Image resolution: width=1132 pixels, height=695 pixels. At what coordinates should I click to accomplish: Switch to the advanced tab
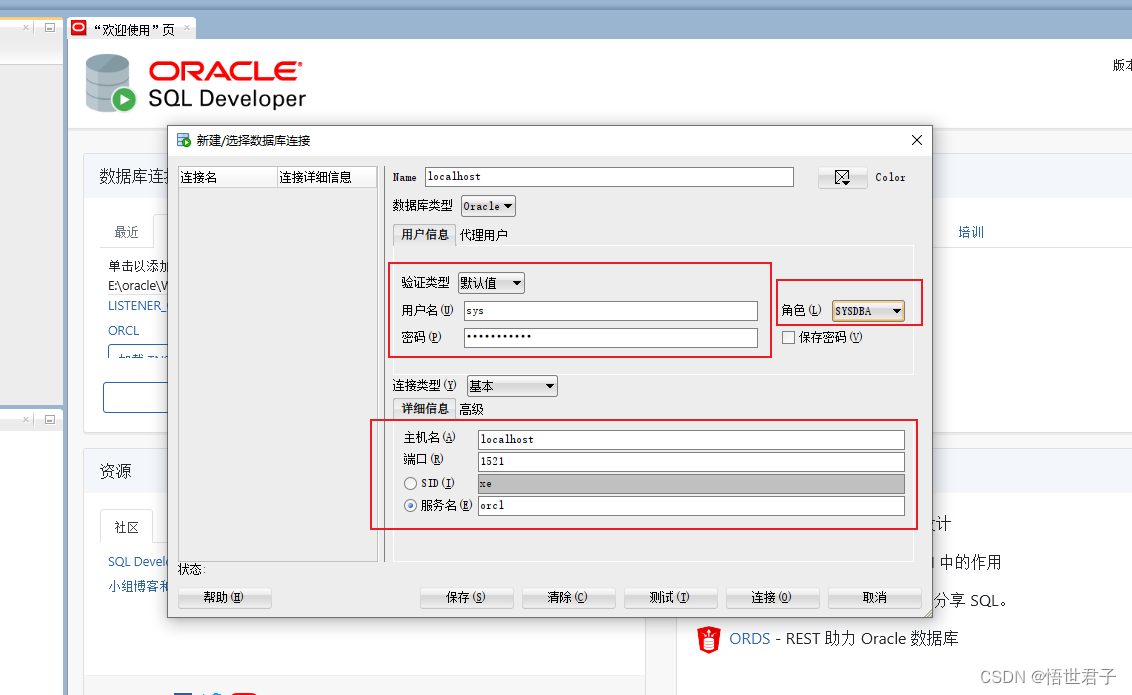(x=471, y=409)
